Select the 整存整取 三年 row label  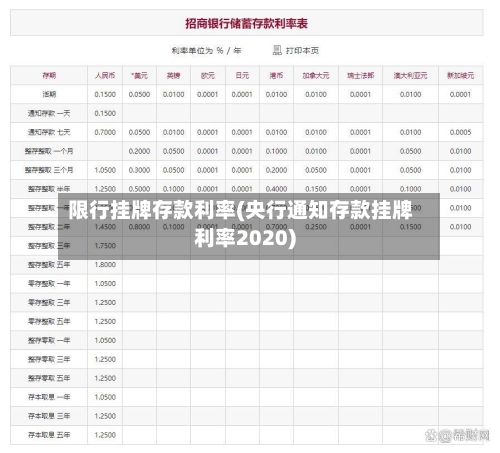49,246
